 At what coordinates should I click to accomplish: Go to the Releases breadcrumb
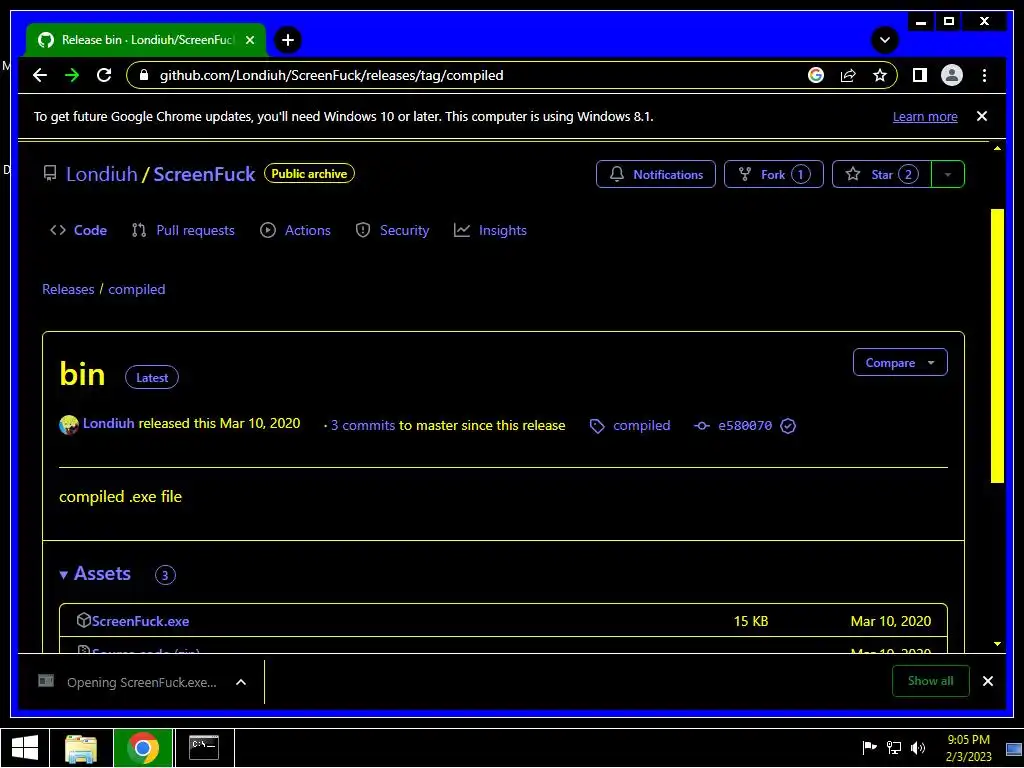coord(68,289)
